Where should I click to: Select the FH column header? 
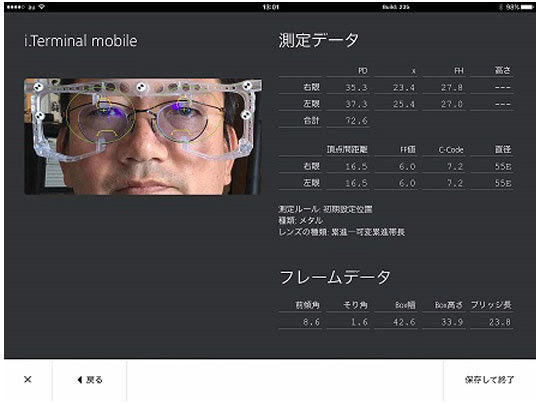click(x=458, y=71)
